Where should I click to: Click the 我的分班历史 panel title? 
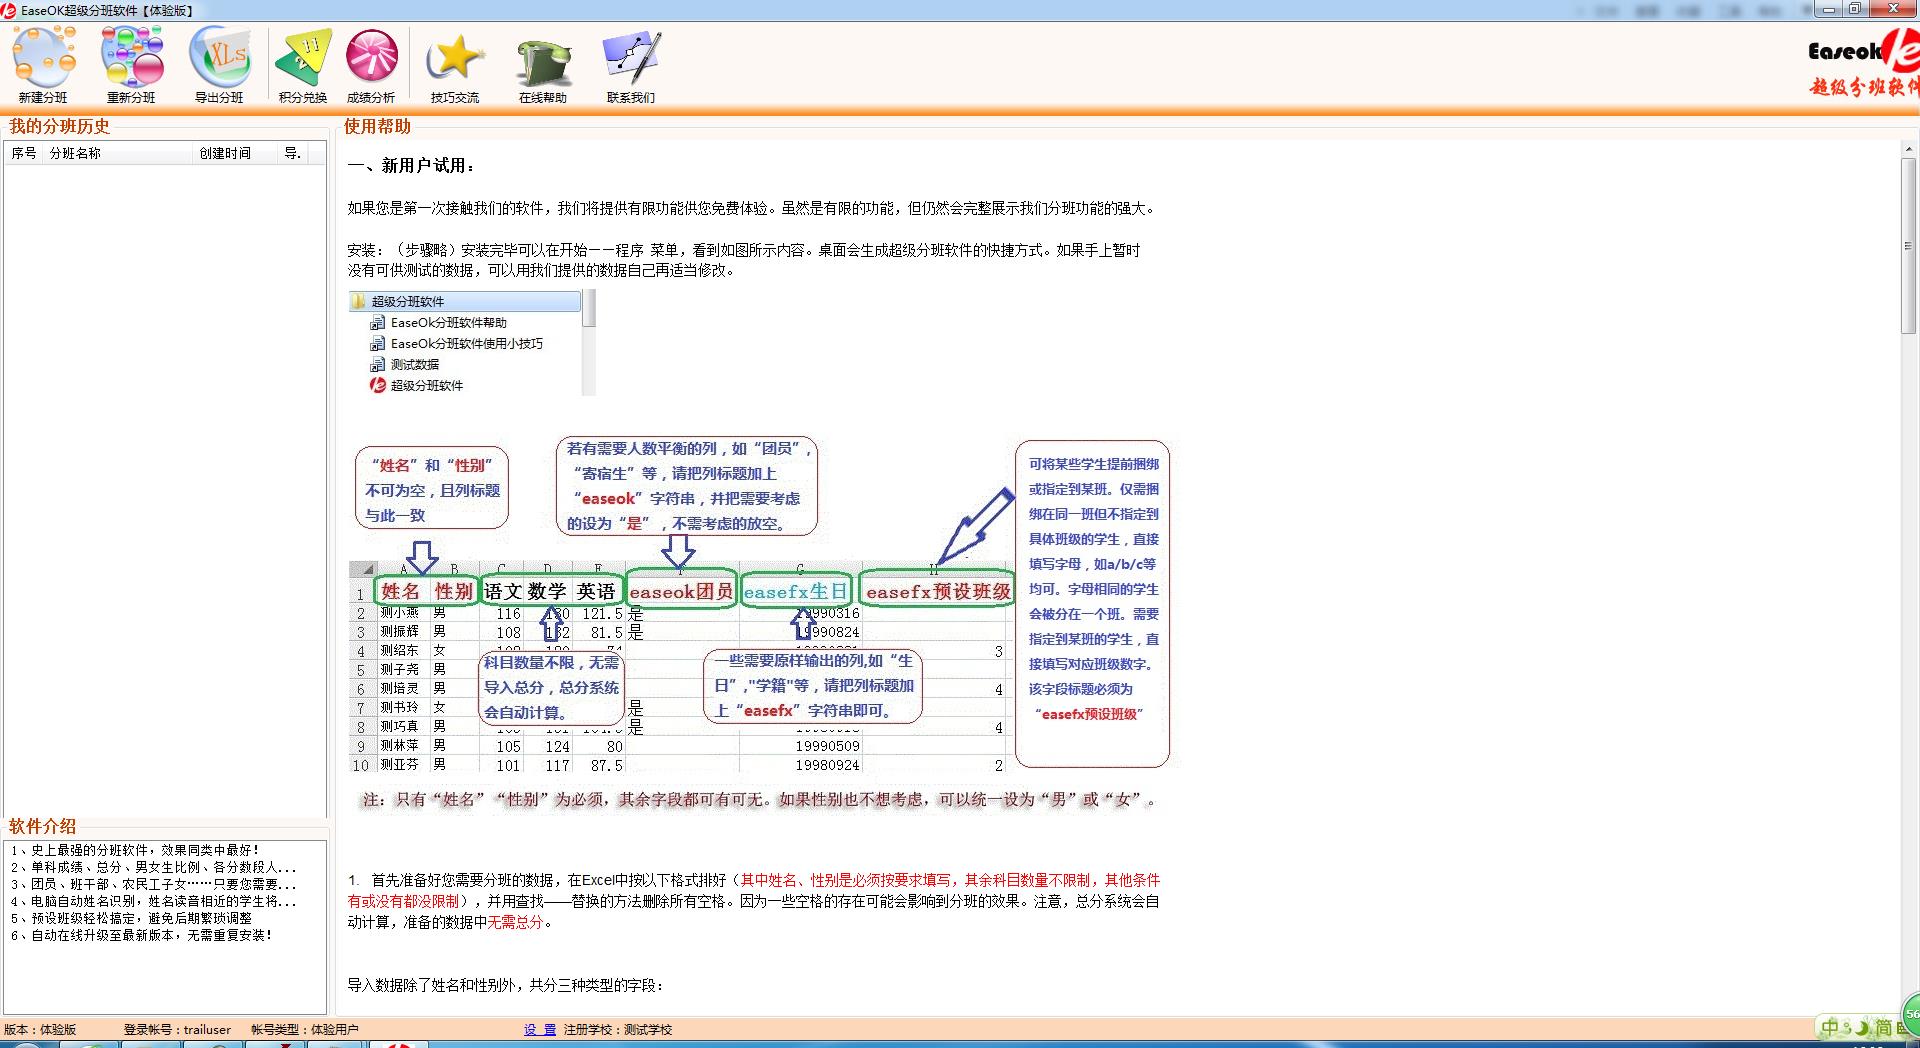coord(59,126)
